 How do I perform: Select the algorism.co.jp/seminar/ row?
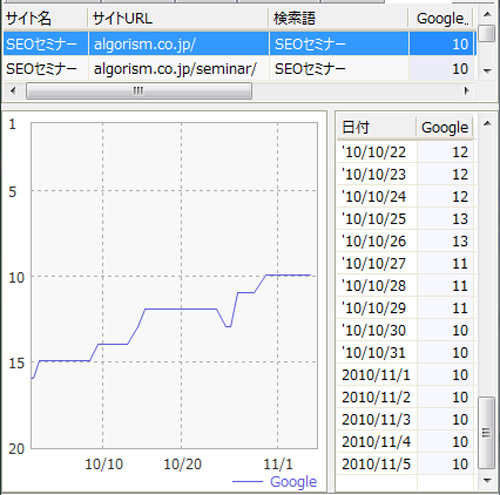(x=239, y=69)
